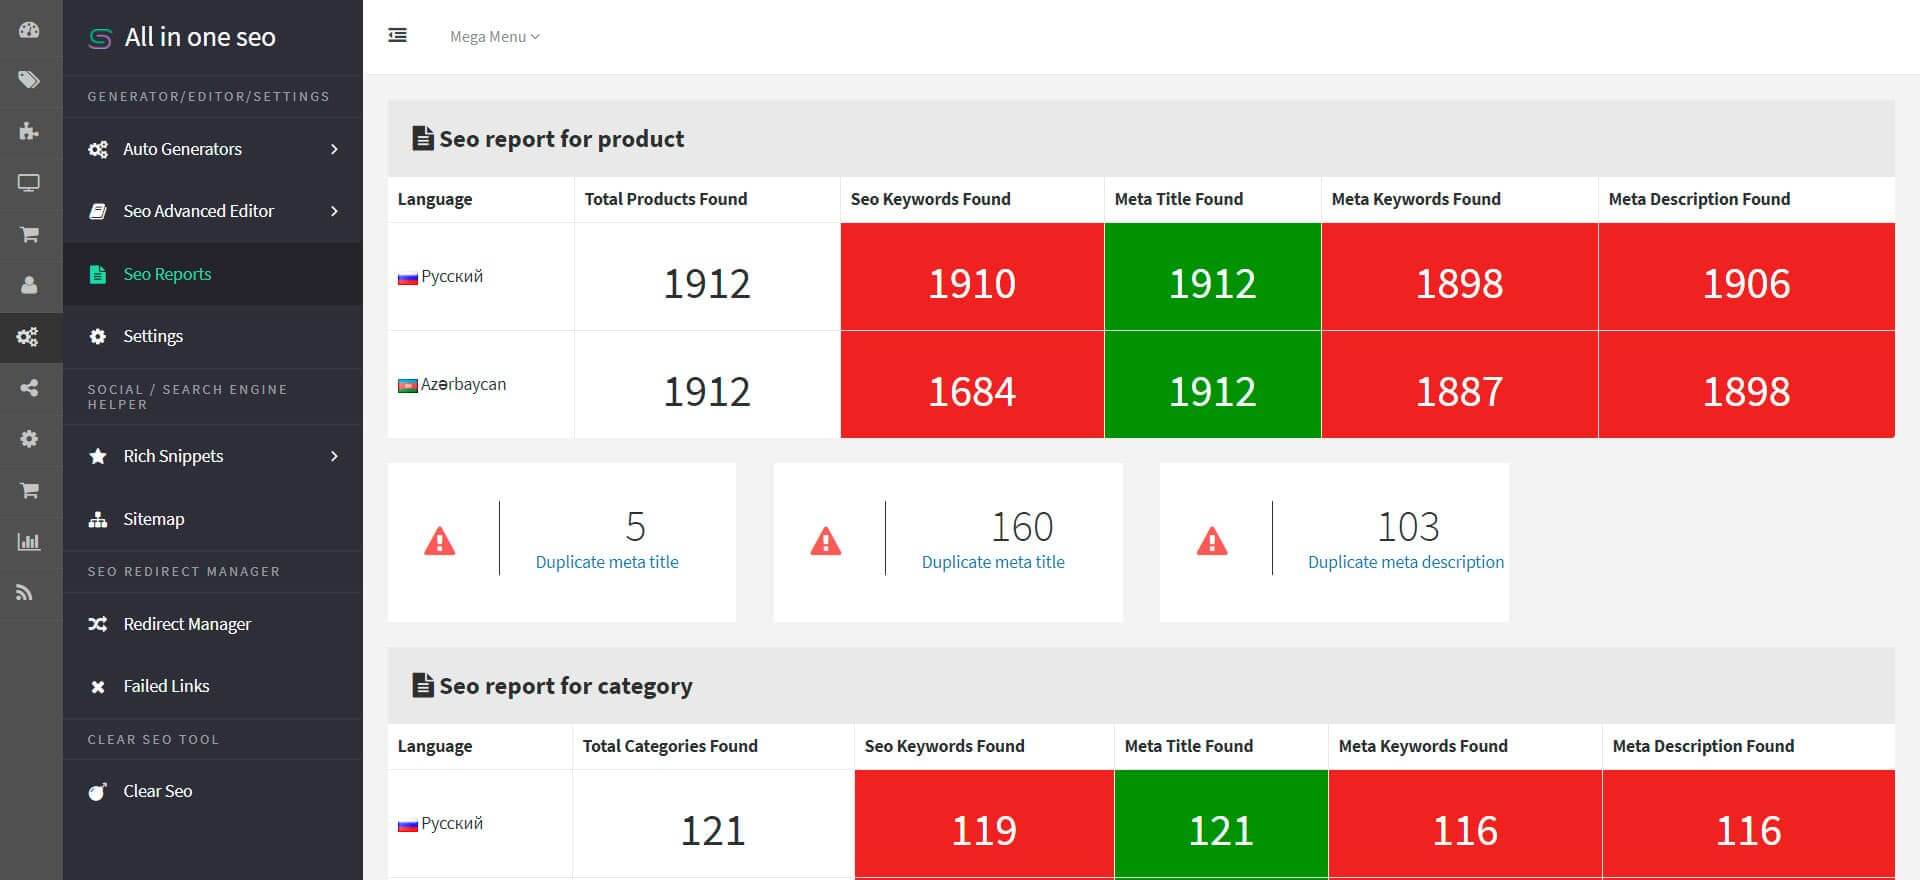This screenshot has height=880, width=1920.
Task: Click the Seo report for category heading
Action: coord(566,686)
